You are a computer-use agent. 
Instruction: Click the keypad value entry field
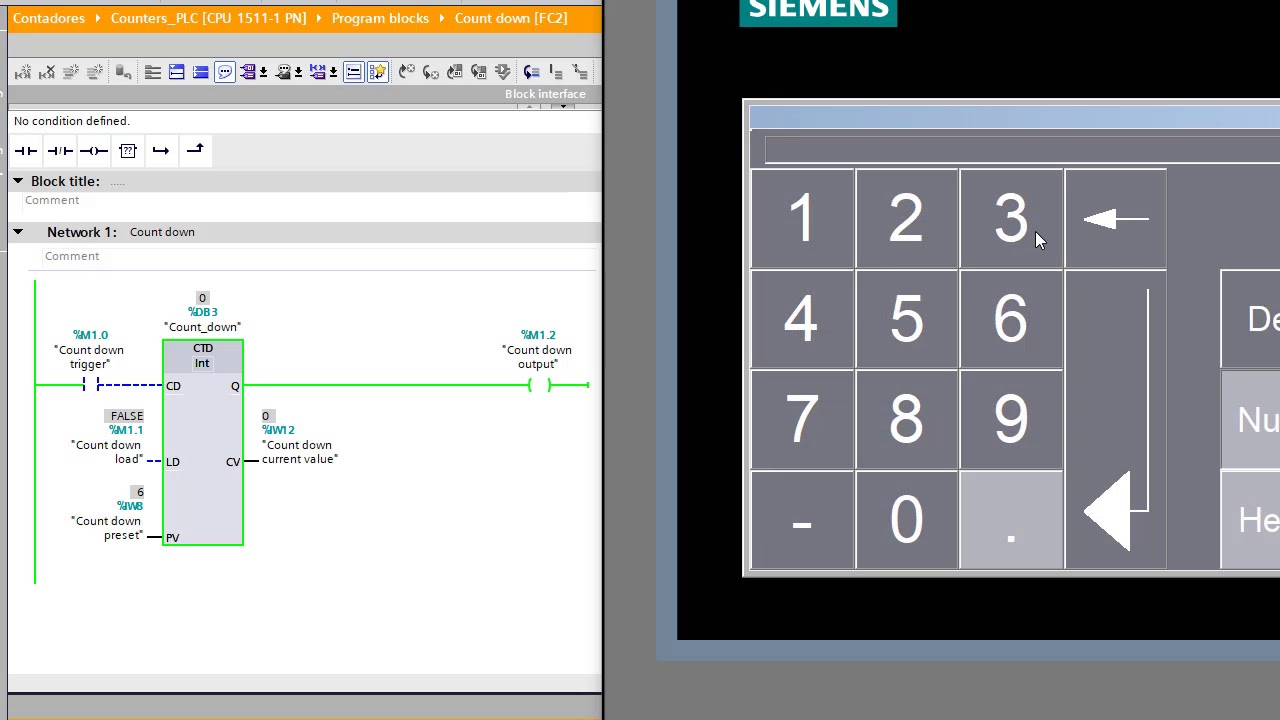tap(1022, 150)
